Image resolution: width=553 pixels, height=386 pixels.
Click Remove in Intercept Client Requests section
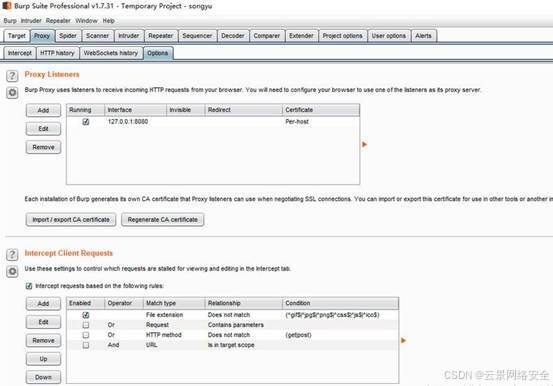click(43, 340)
